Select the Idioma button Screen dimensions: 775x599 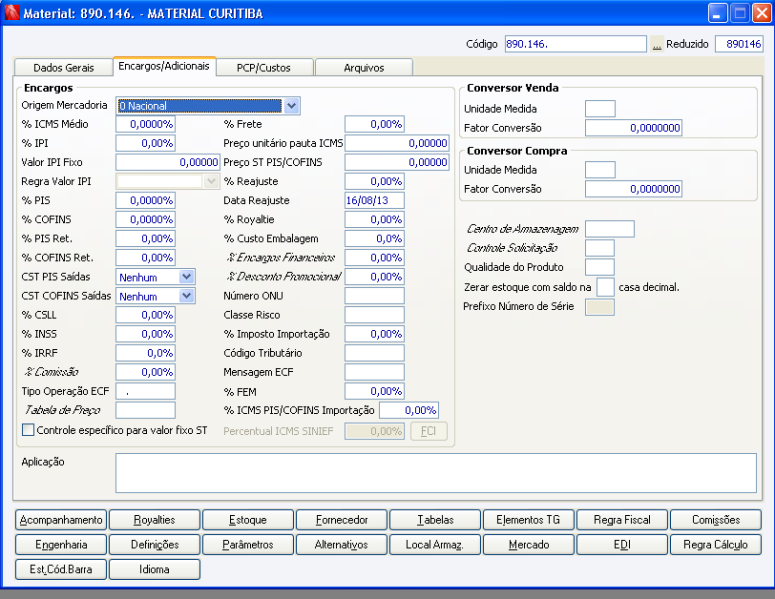(x=154, y=570)
